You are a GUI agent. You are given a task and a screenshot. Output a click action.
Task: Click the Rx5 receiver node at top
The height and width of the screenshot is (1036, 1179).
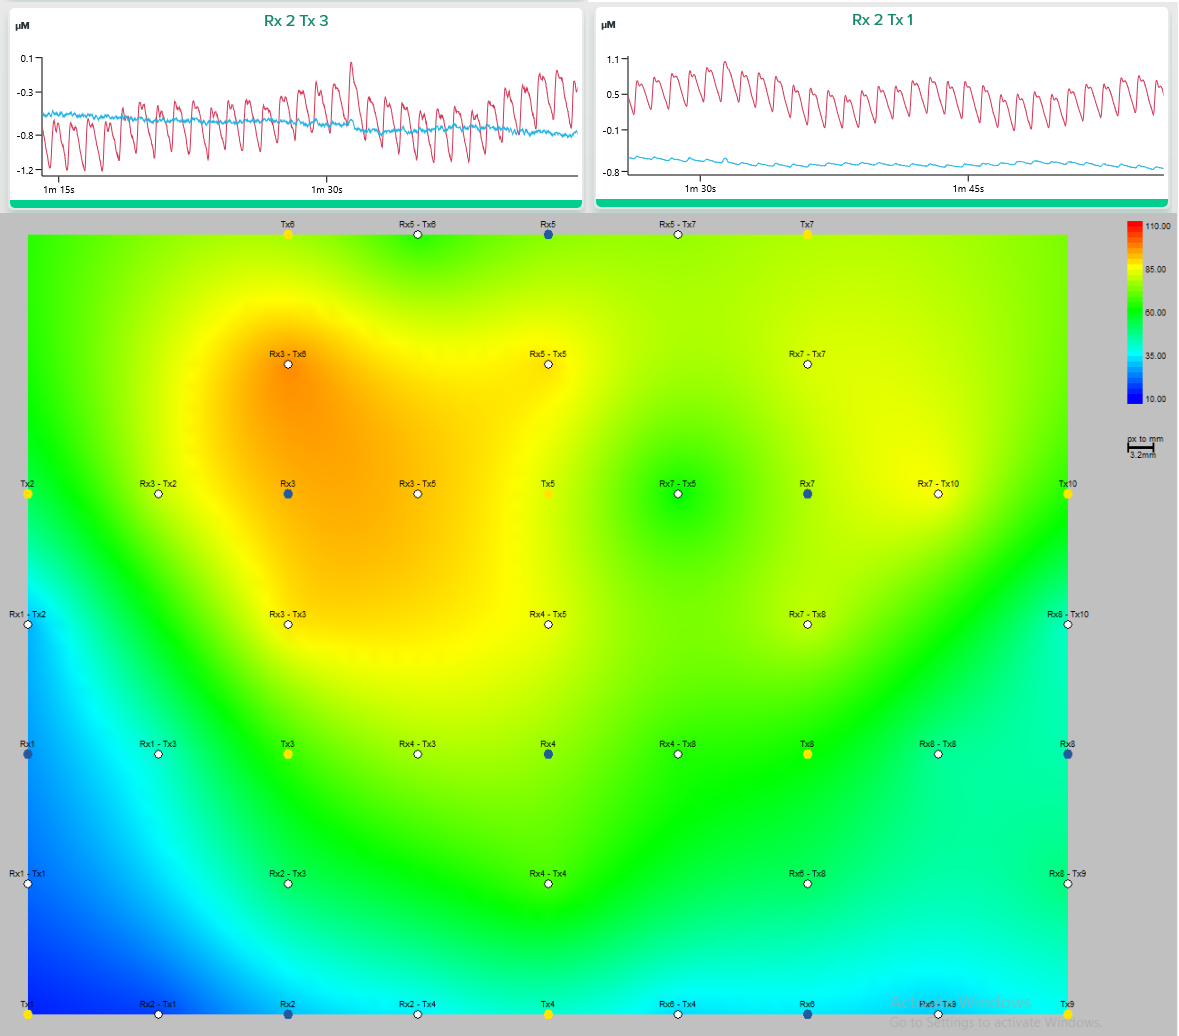point(548,235)
